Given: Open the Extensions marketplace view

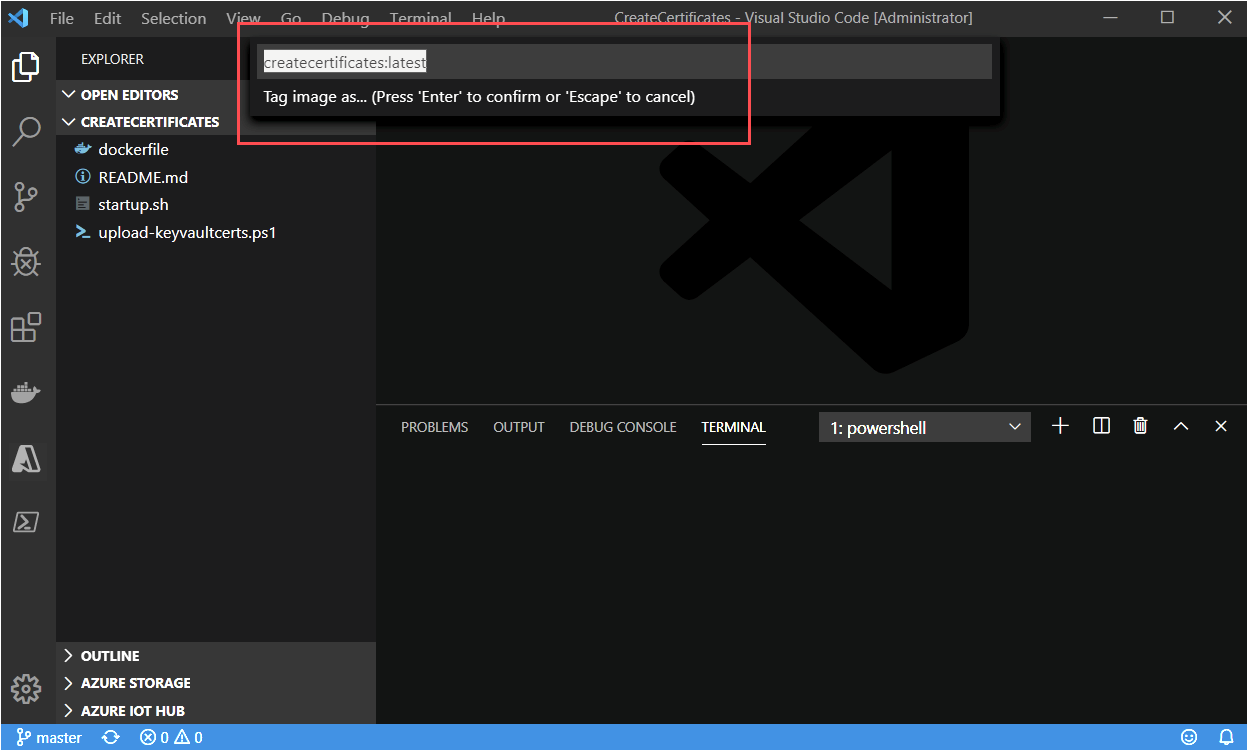Looking at the screenshot, I should [26, 327].
